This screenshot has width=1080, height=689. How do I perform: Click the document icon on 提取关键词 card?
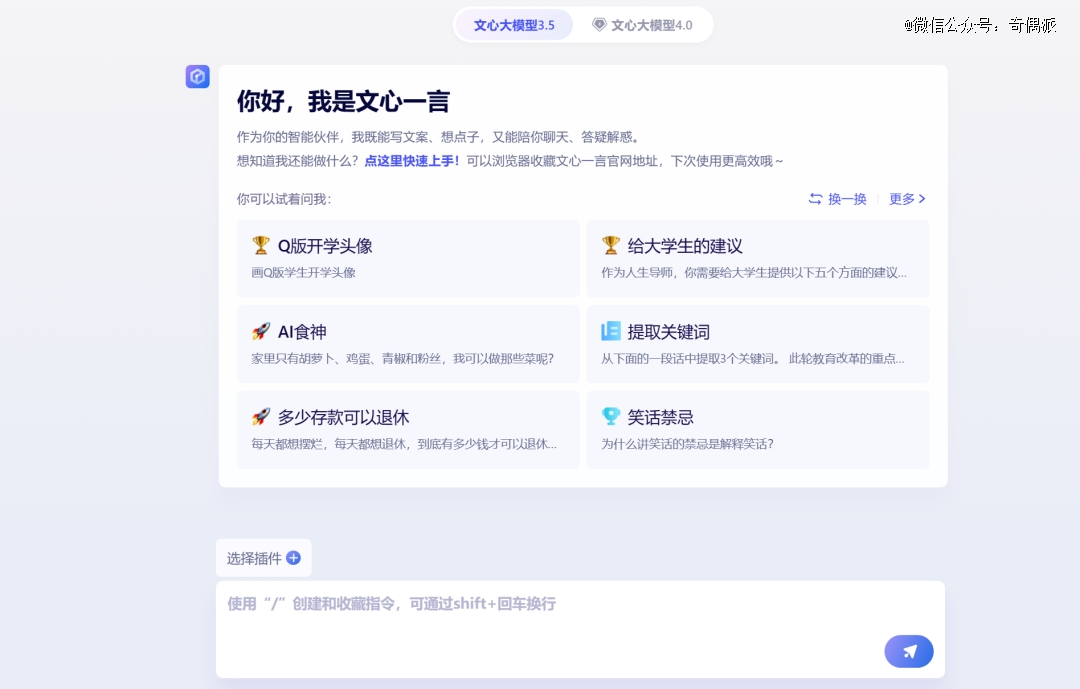click(x=611, y=331)
